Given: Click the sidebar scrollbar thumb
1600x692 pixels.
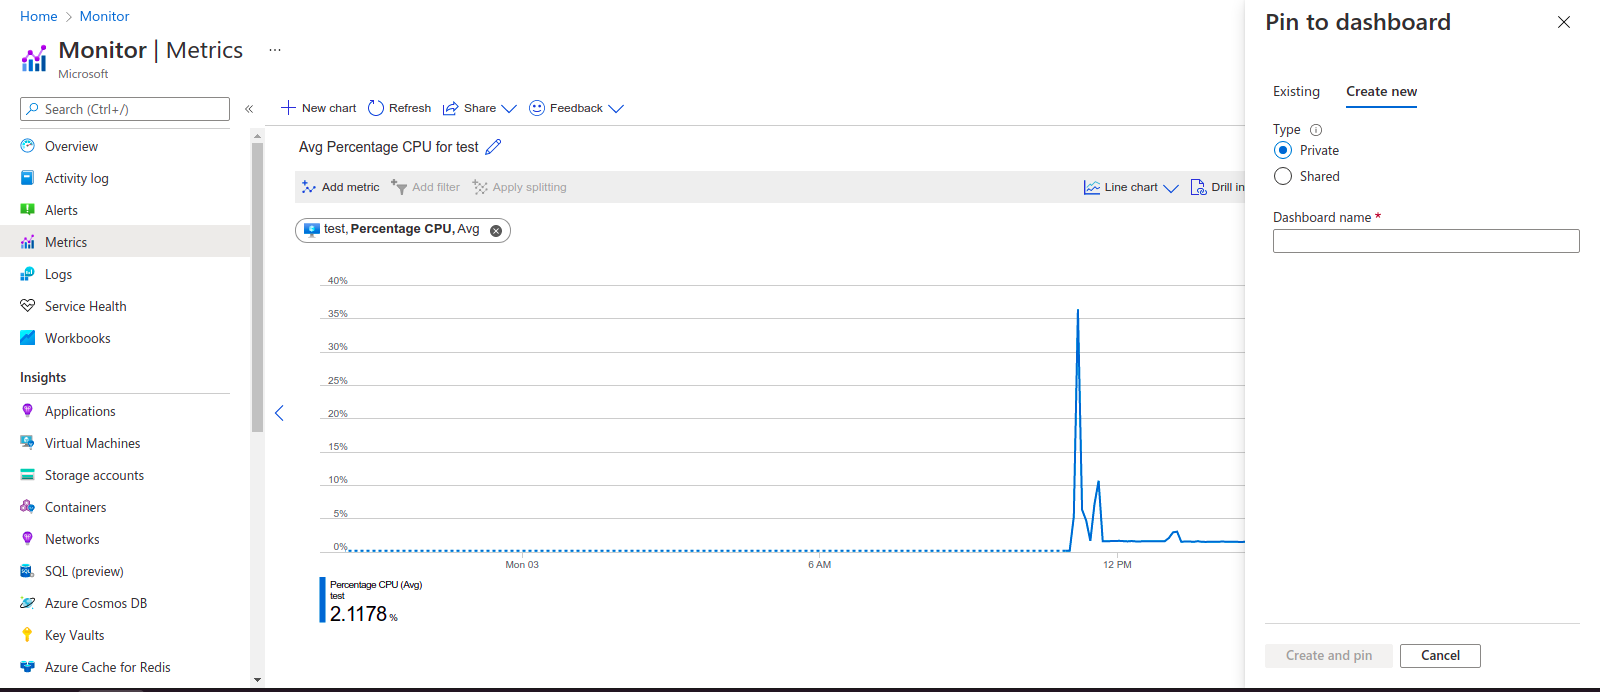Looking at the screenshot, I should pyautogui.click(x=257, y=287).
